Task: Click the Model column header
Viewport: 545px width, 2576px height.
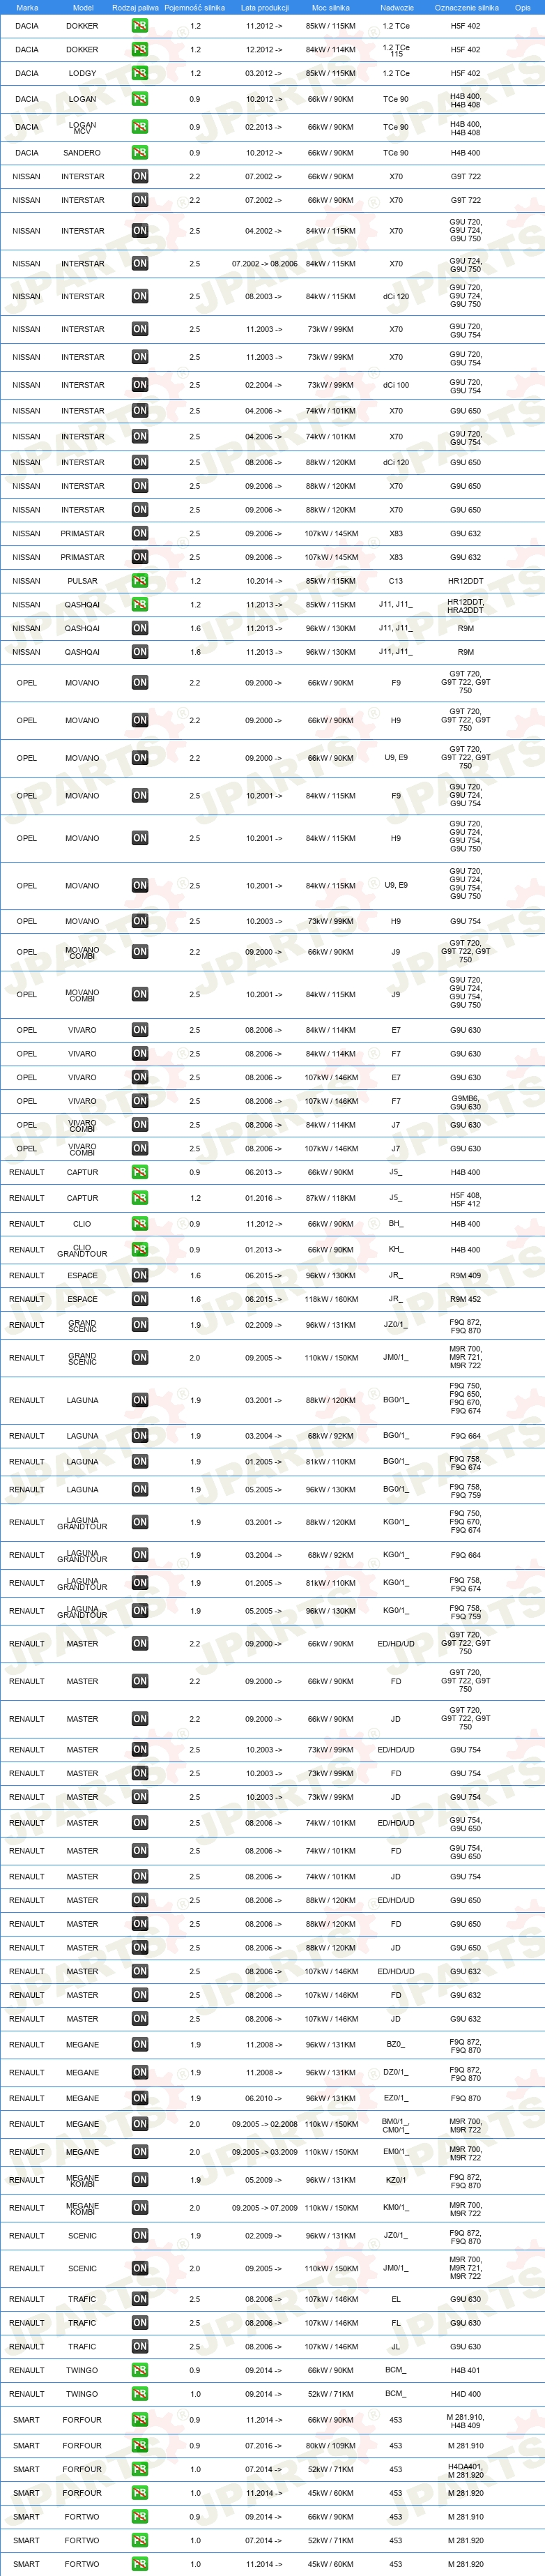Action: tap(83, 7)
